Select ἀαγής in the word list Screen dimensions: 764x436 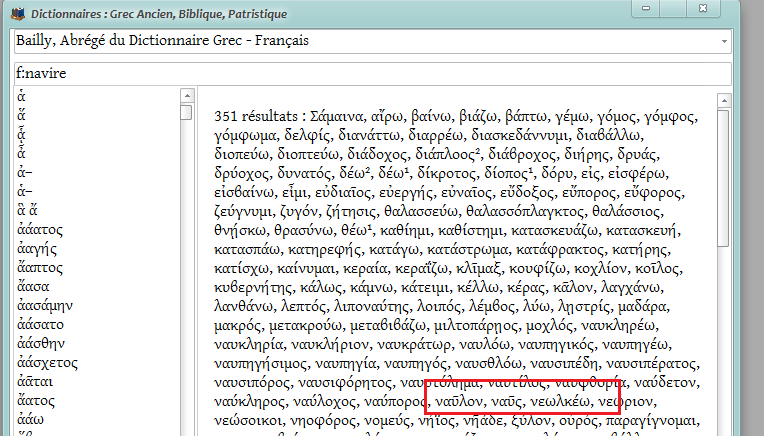[37, 249]
